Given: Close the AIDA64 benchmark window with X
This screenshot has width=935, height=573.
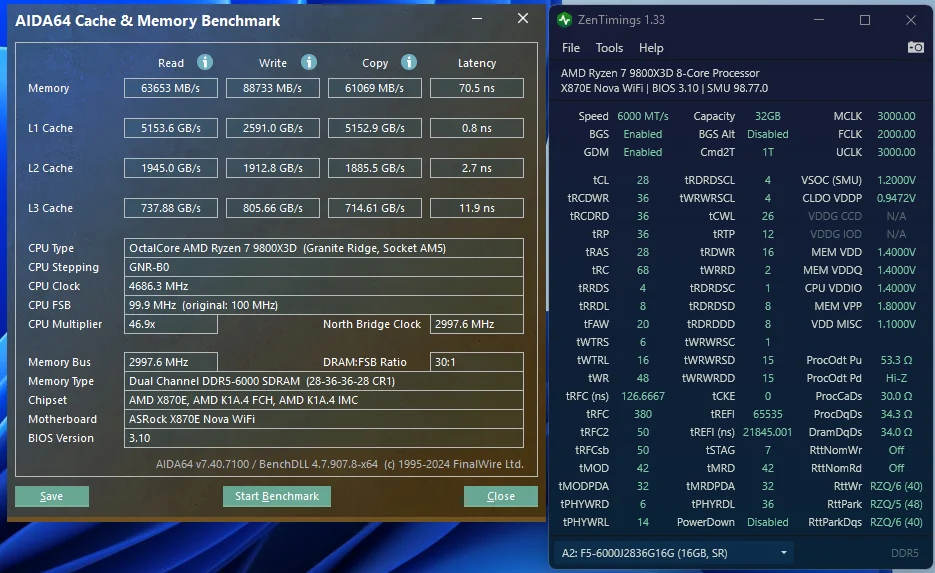Looking at the screenshot, I should (x=523, y=18).
